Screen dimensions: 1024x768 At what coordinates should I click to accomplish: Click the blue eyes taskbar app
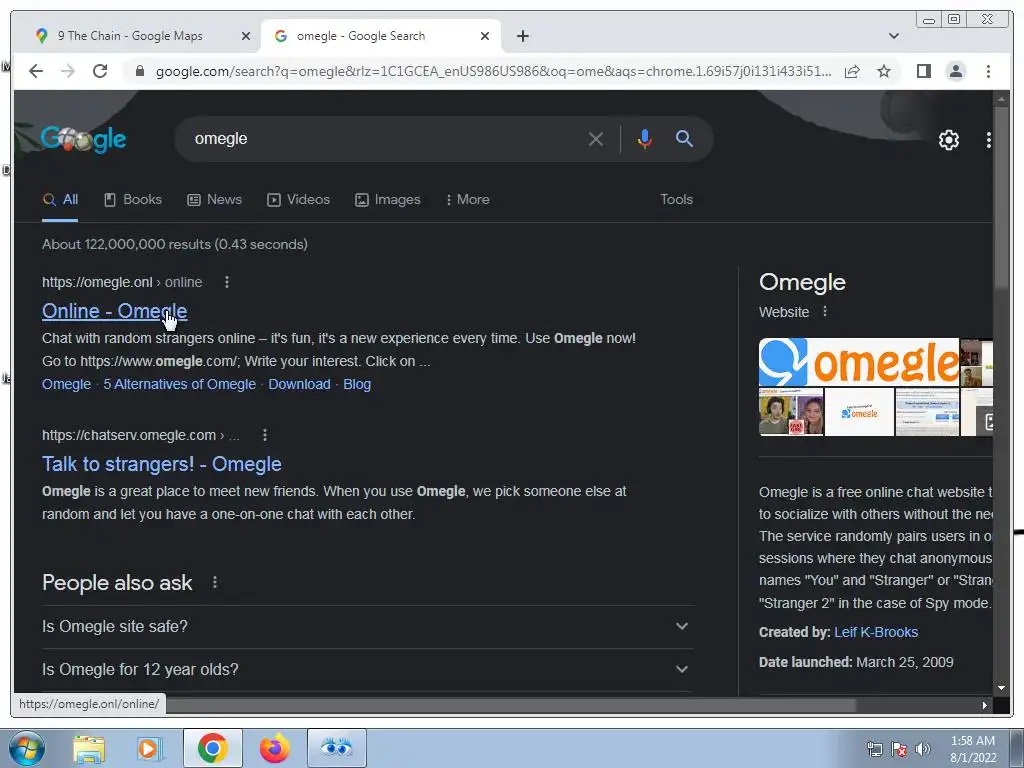click(x=336, y=748)
